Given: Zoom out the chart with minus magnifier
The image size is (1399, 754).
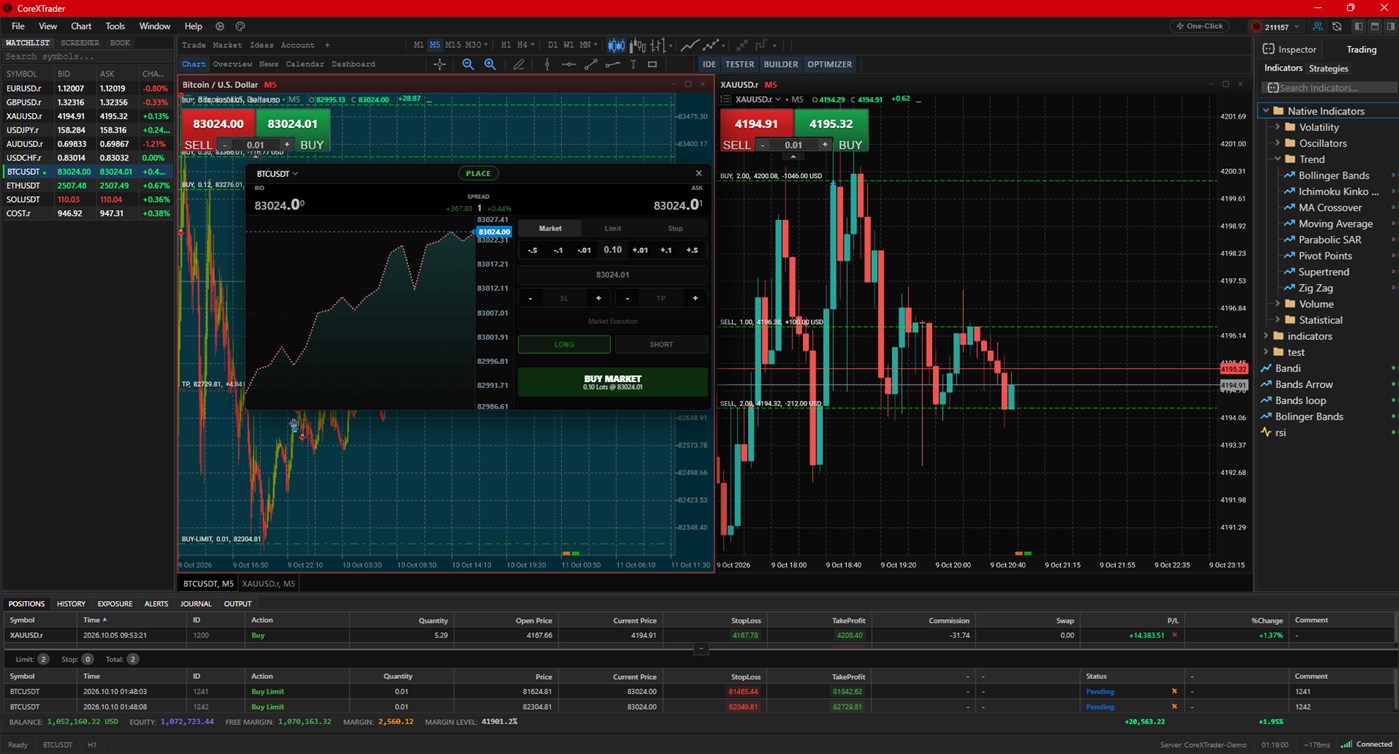Looking at the screenshot, I should click(x=468, y=64).
